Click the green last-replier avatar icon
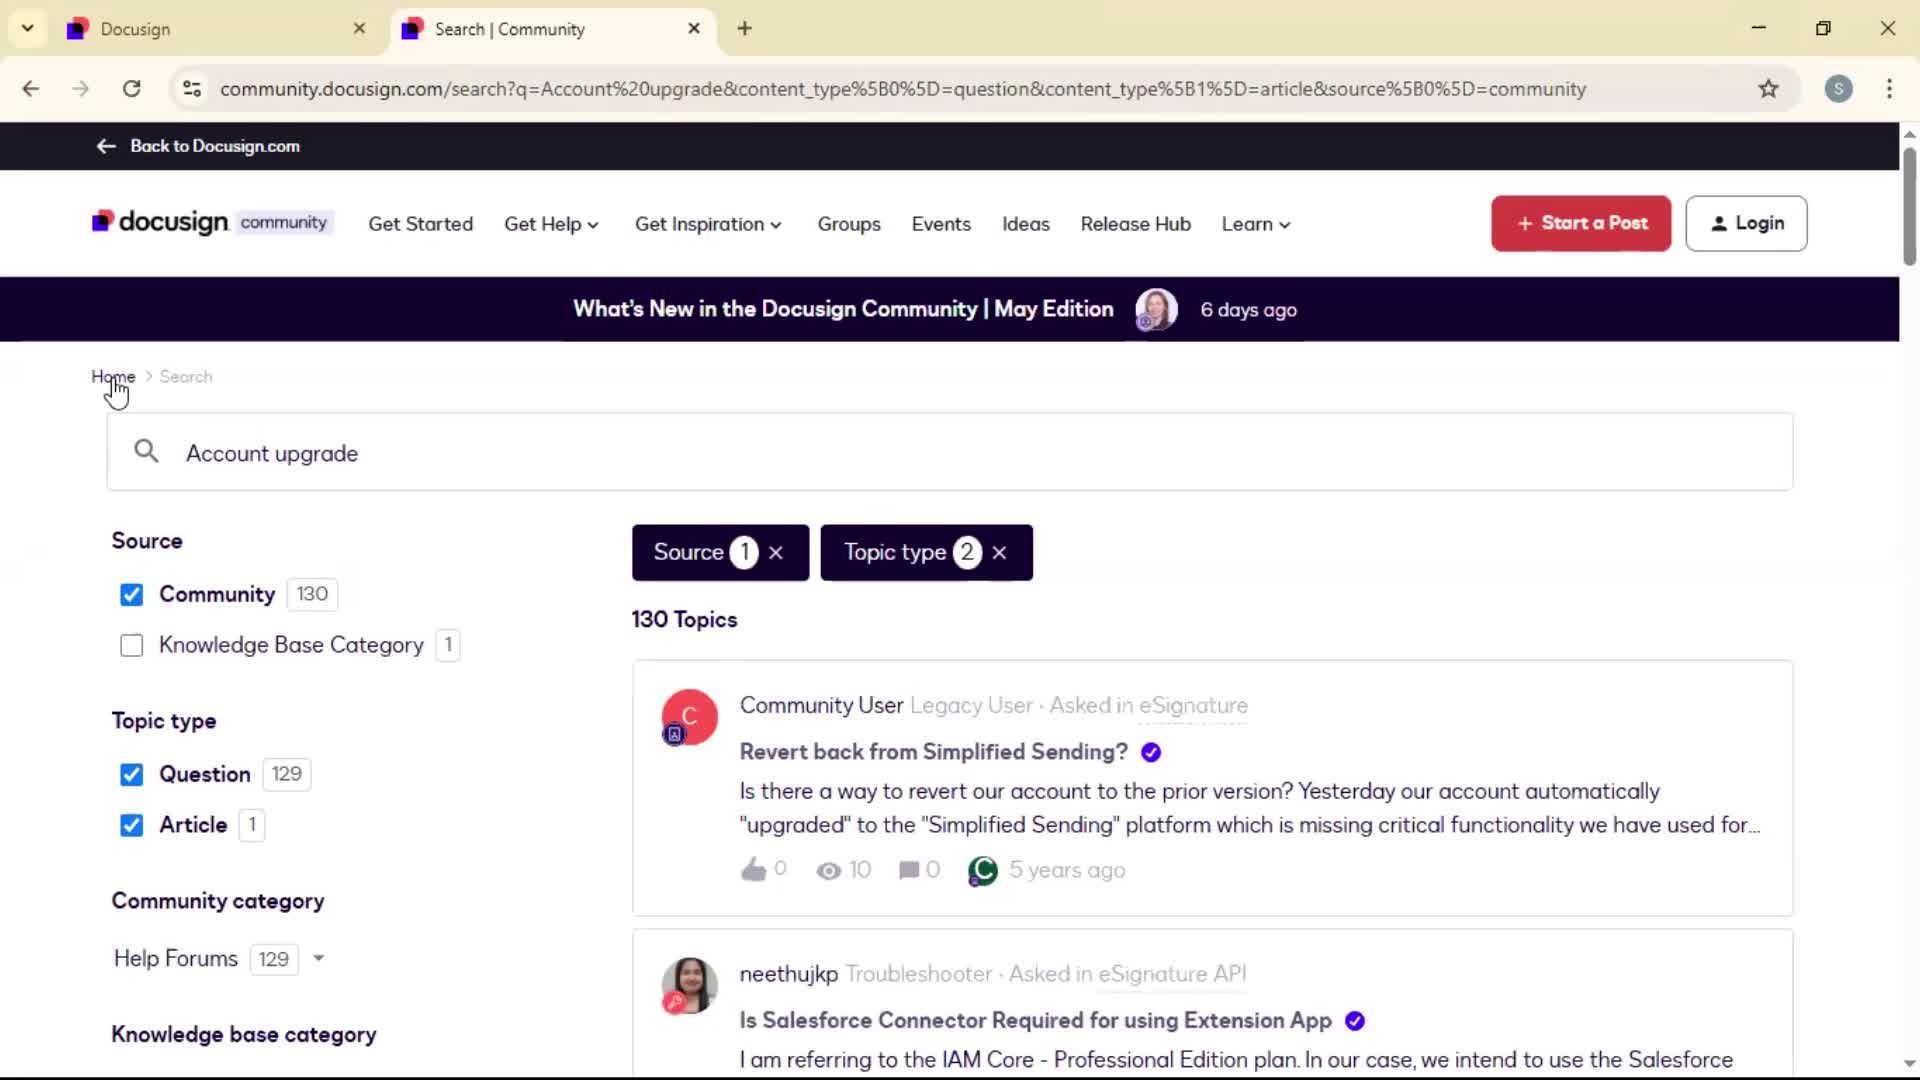Viewport: 1920px width, 1080px height. tap(982, 871)
